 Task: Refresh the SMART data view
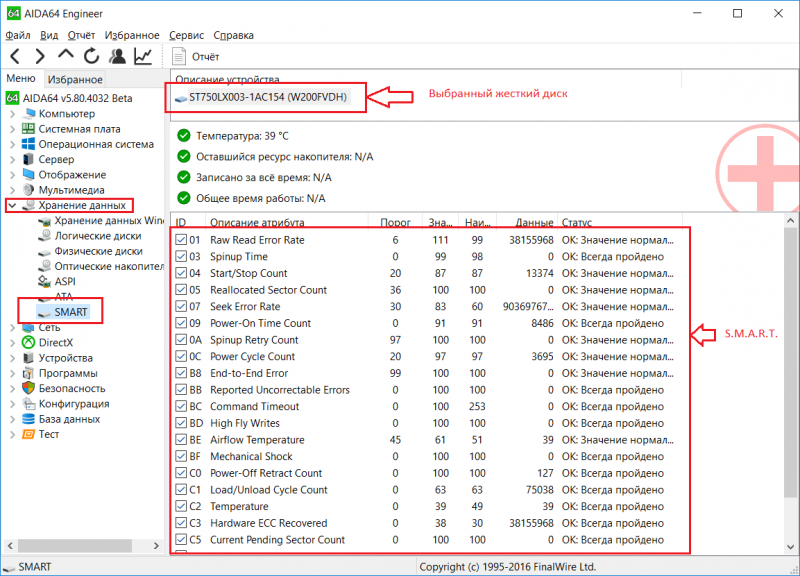pyautogui.click(x=91, y=56)
